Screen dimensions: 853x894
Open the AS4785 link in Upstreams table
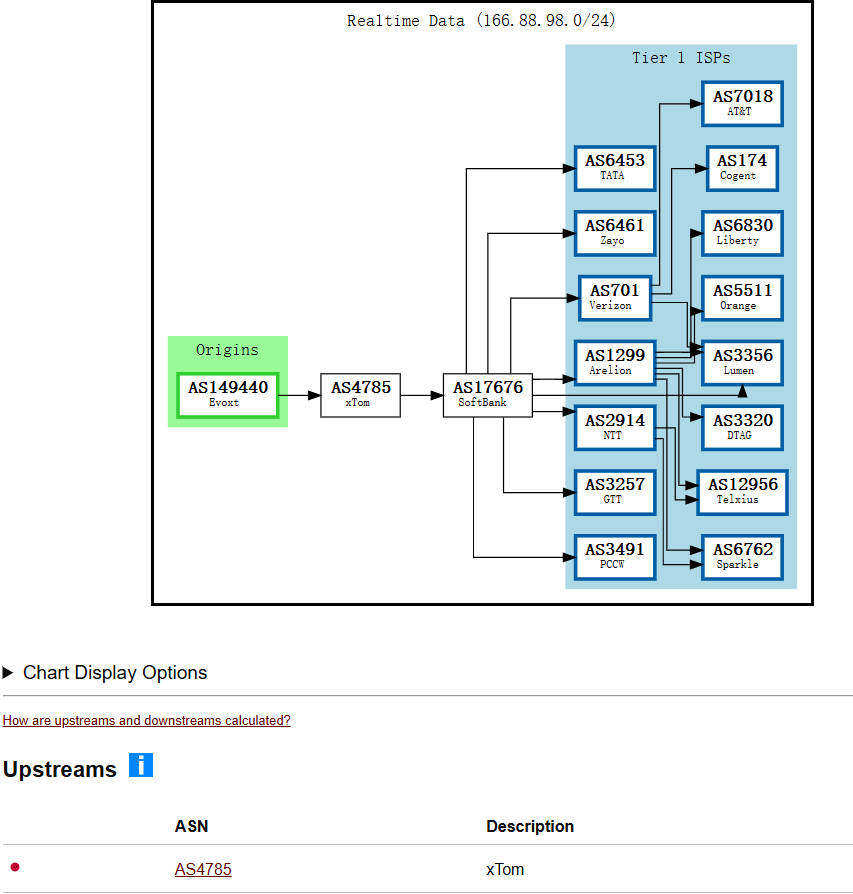tap(203, 869)
